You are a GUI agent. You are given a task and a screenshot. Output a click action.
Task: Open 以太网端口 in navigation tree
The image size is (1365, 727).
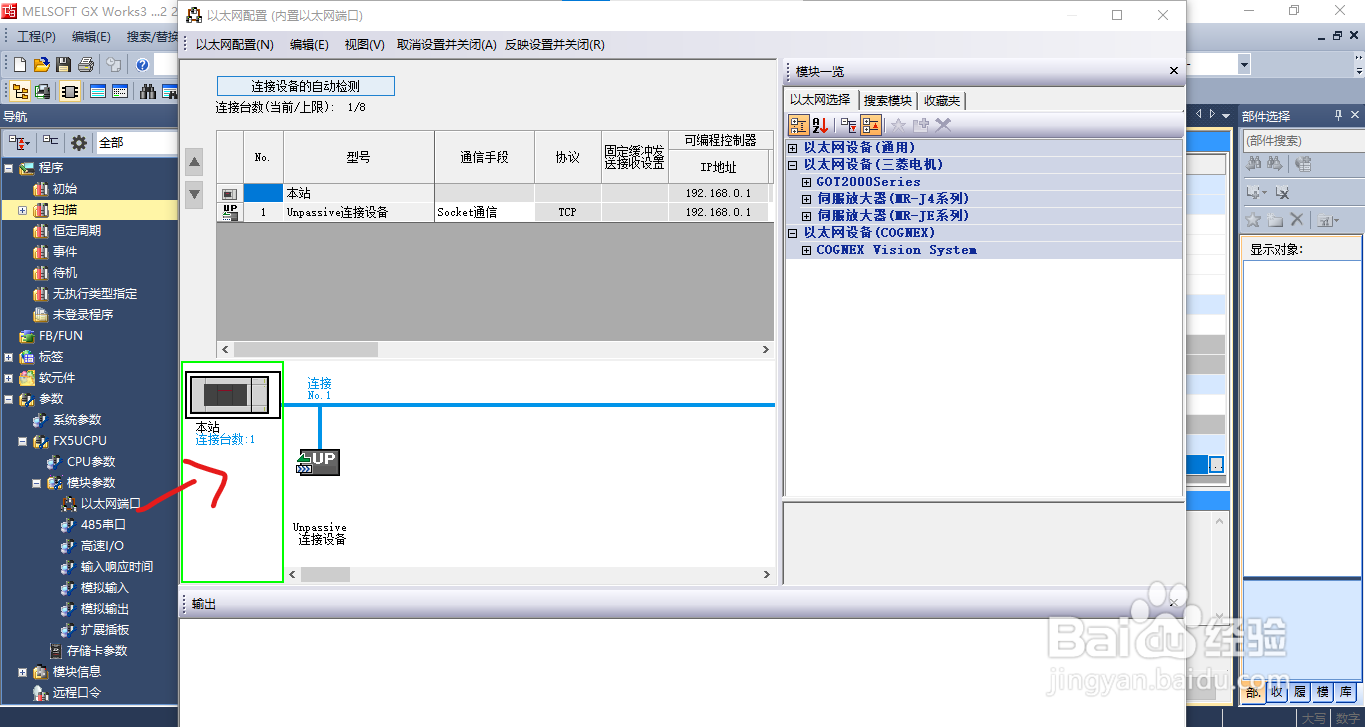110,504
